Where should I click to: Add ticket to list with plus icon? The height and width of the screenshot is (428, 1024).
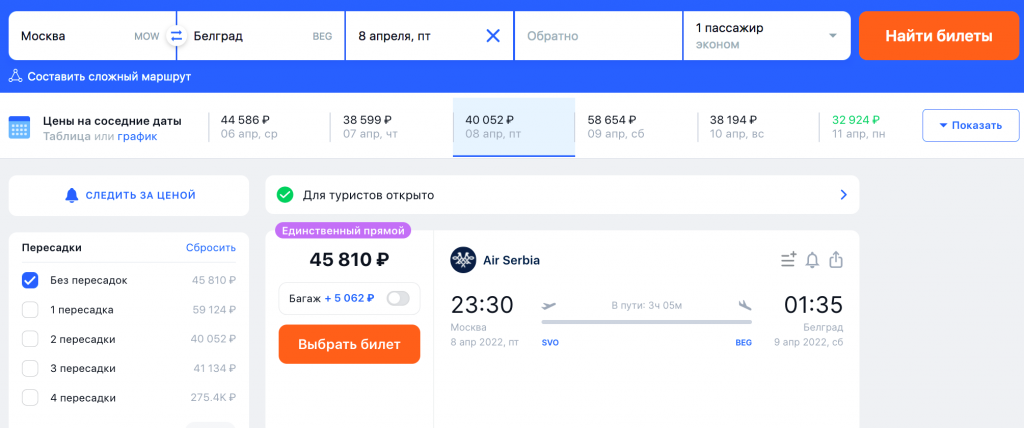click(x=788, y=260)
